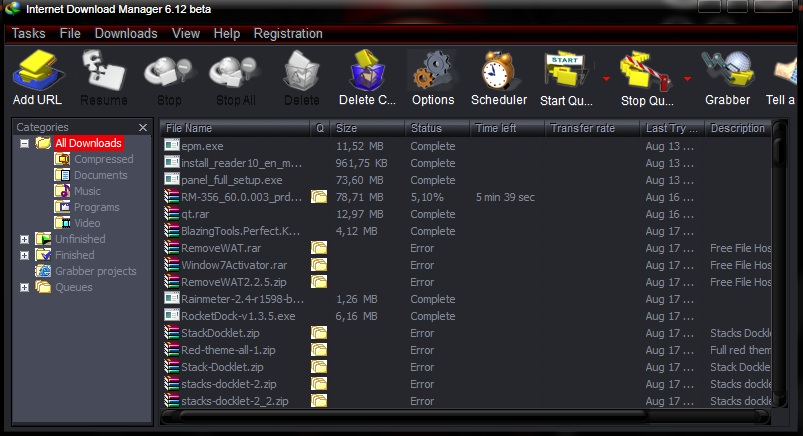
Task: Click the Queues folder icon
Action: tap(43, 287)
